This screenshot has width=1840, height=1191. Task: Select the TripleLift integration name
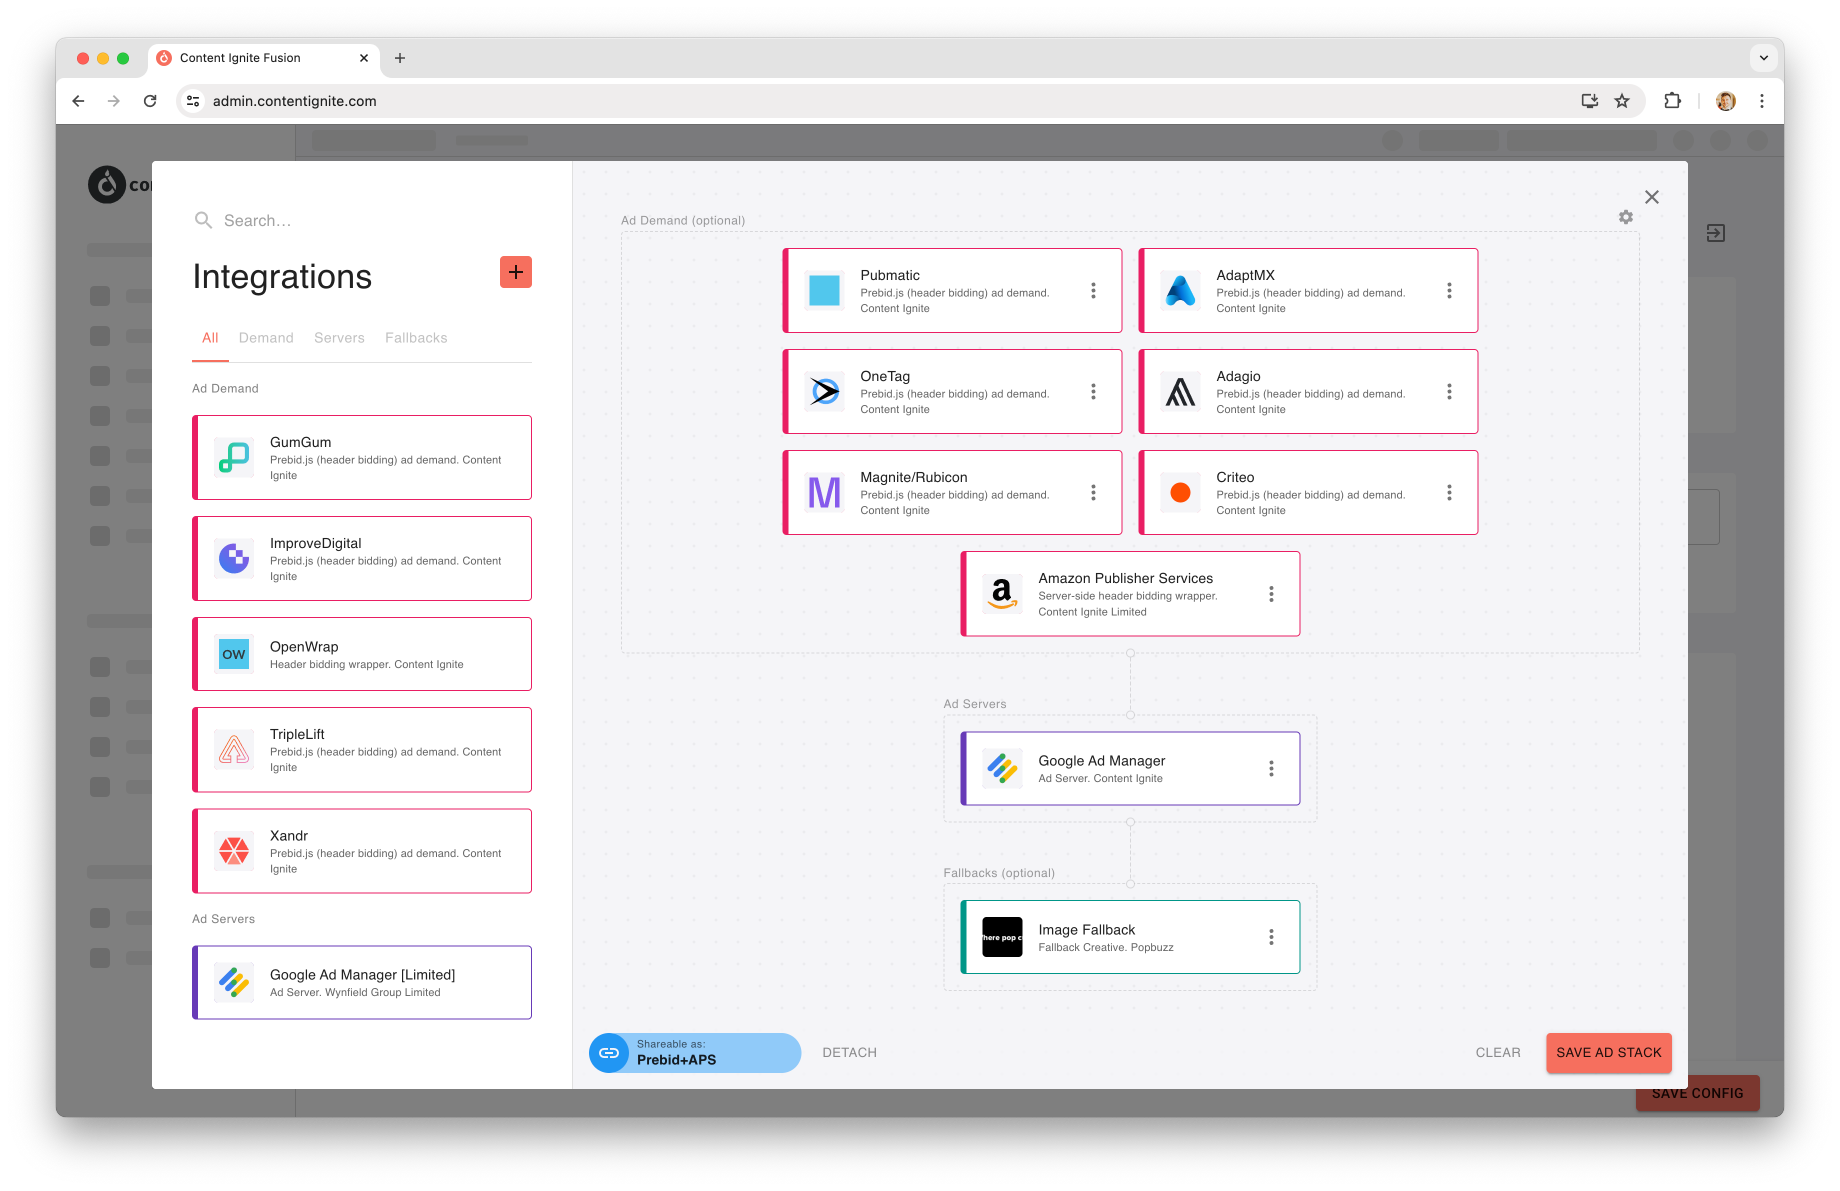pos(297,734)
